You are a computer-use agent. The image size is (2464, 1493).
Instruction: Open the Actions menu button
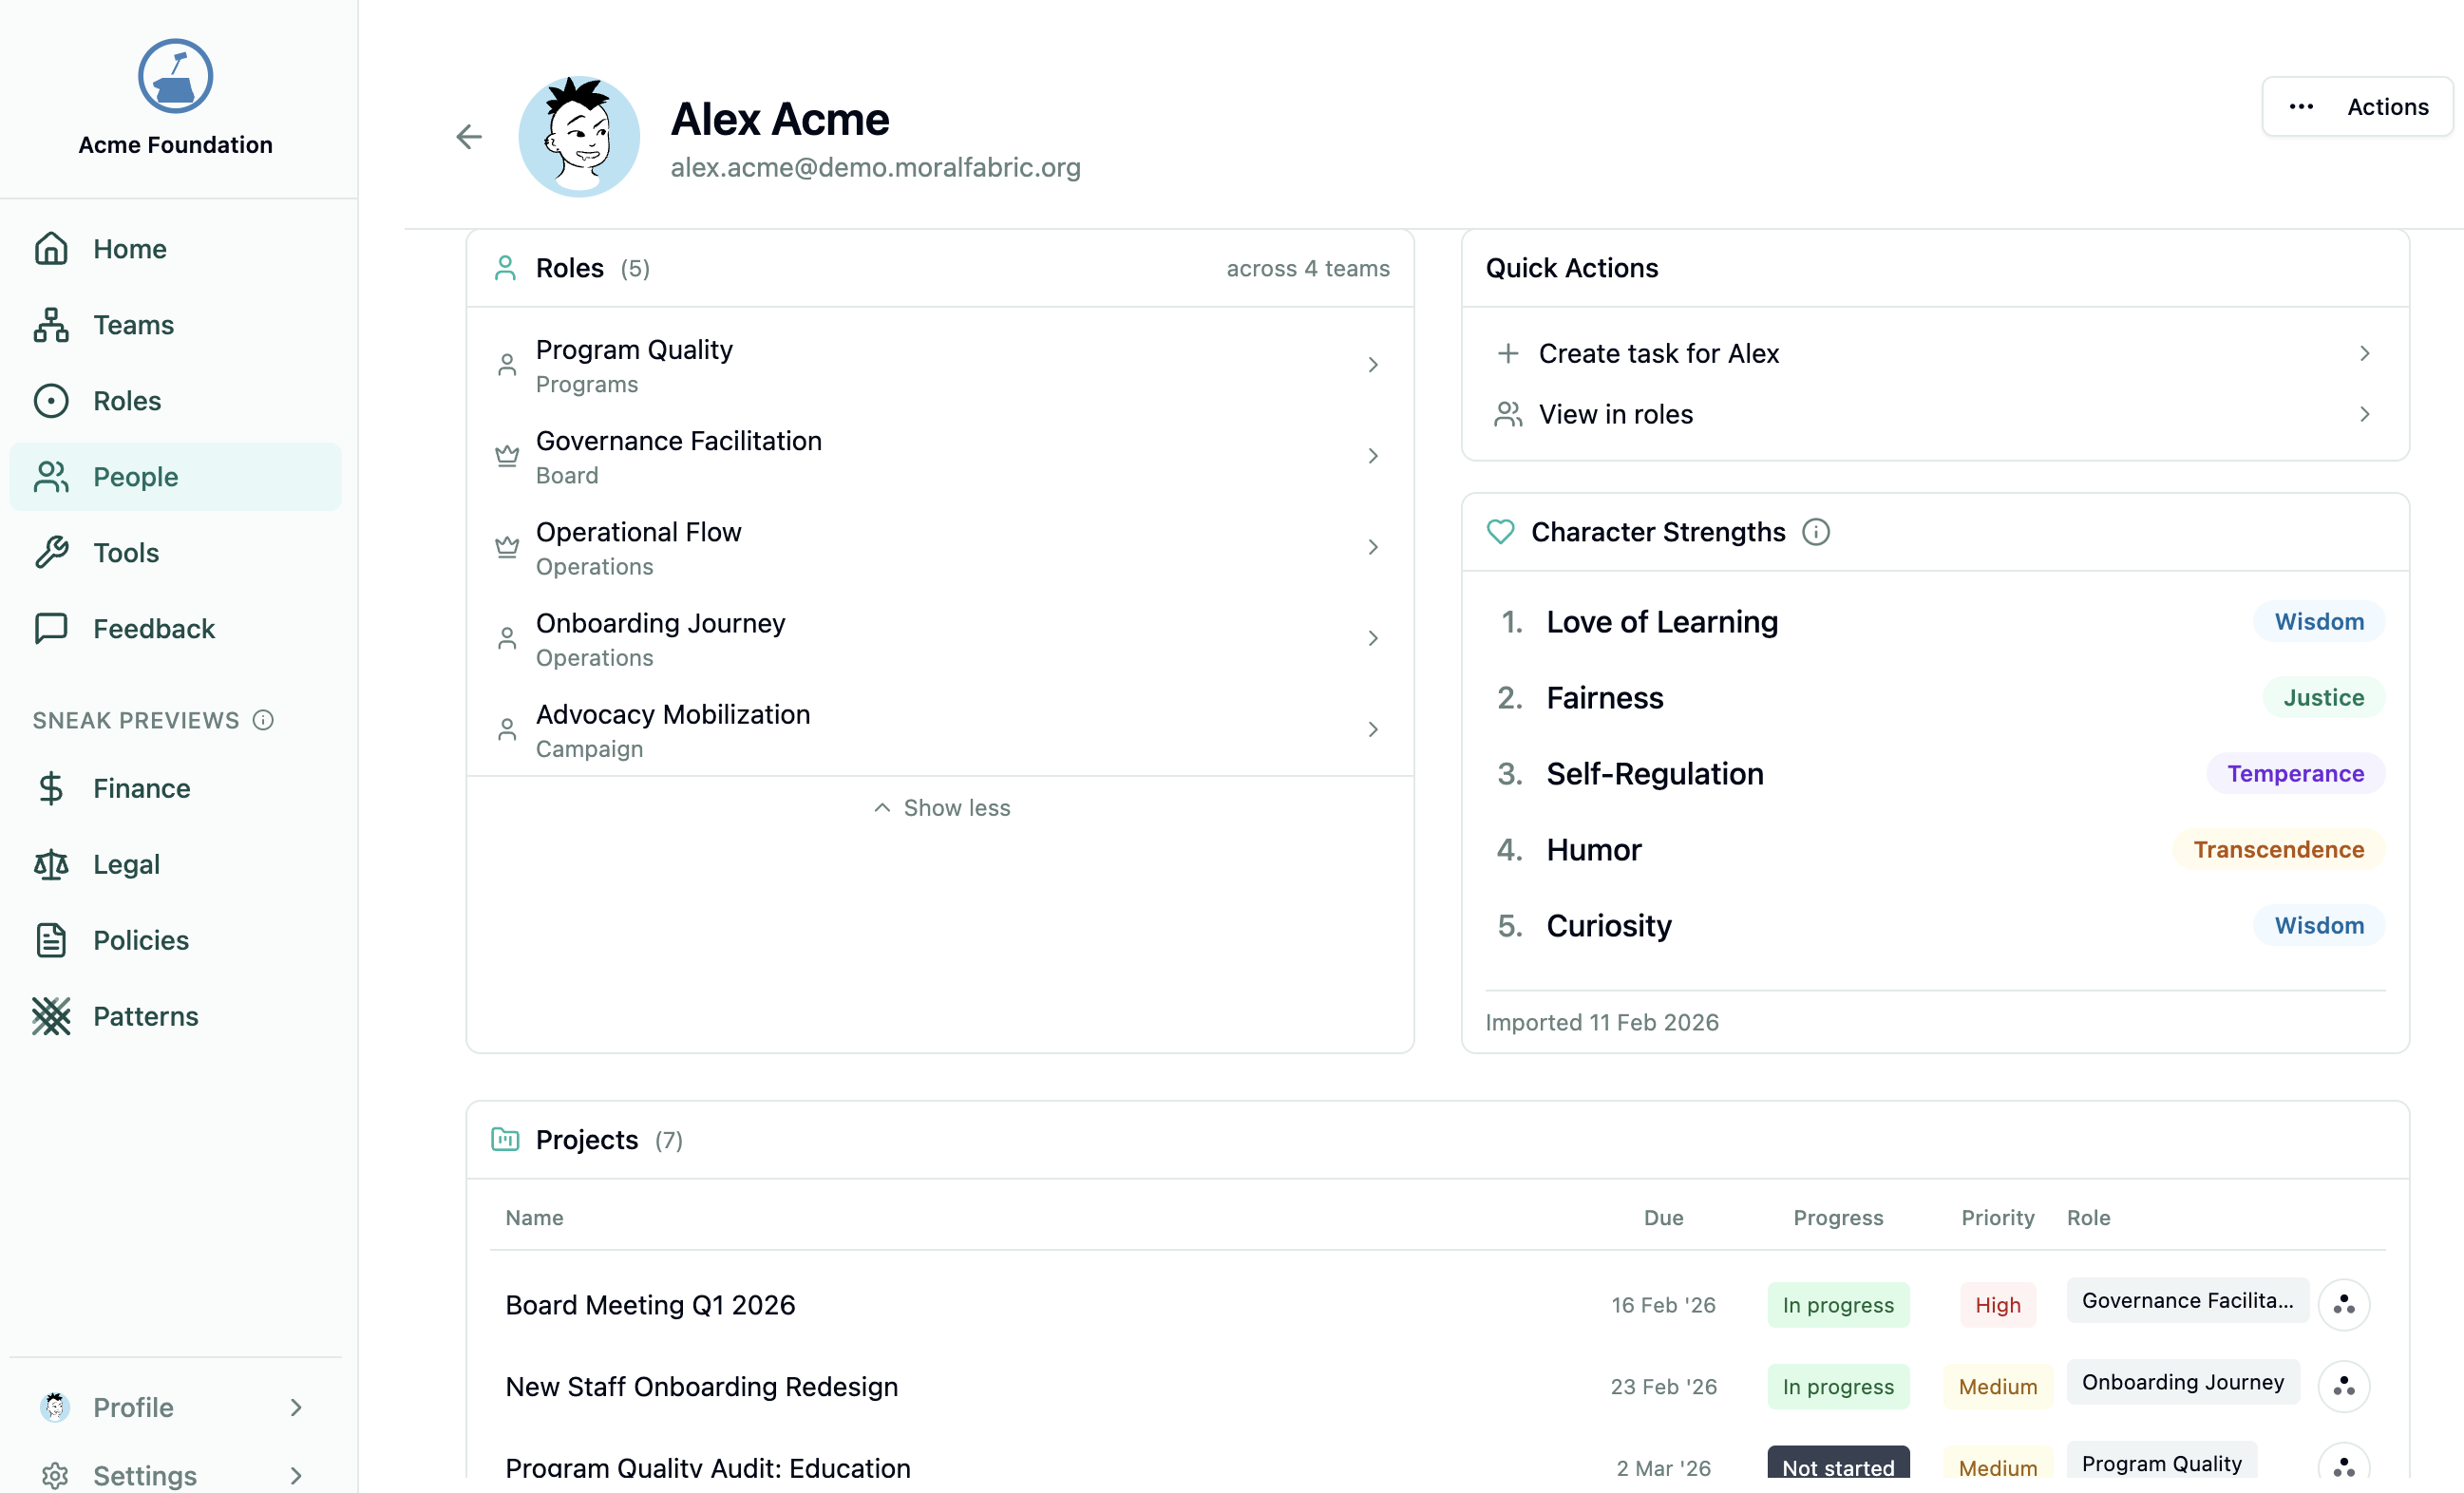pyautogui.click(x=2357, y=106)
